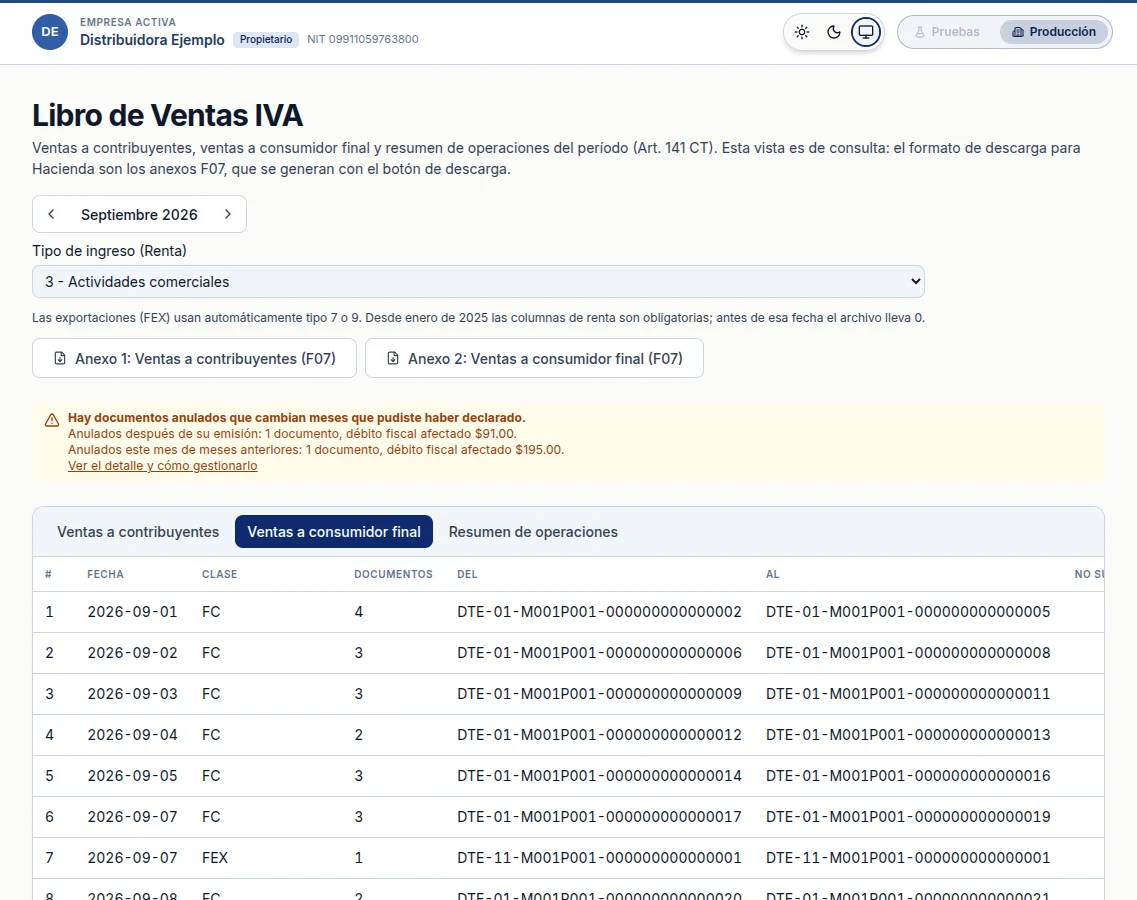Viewport: 1137px width, 900px height.
Task: Click DTE-01-M001P001-000000000000009 cell
Action: click(x=599, y=694)
